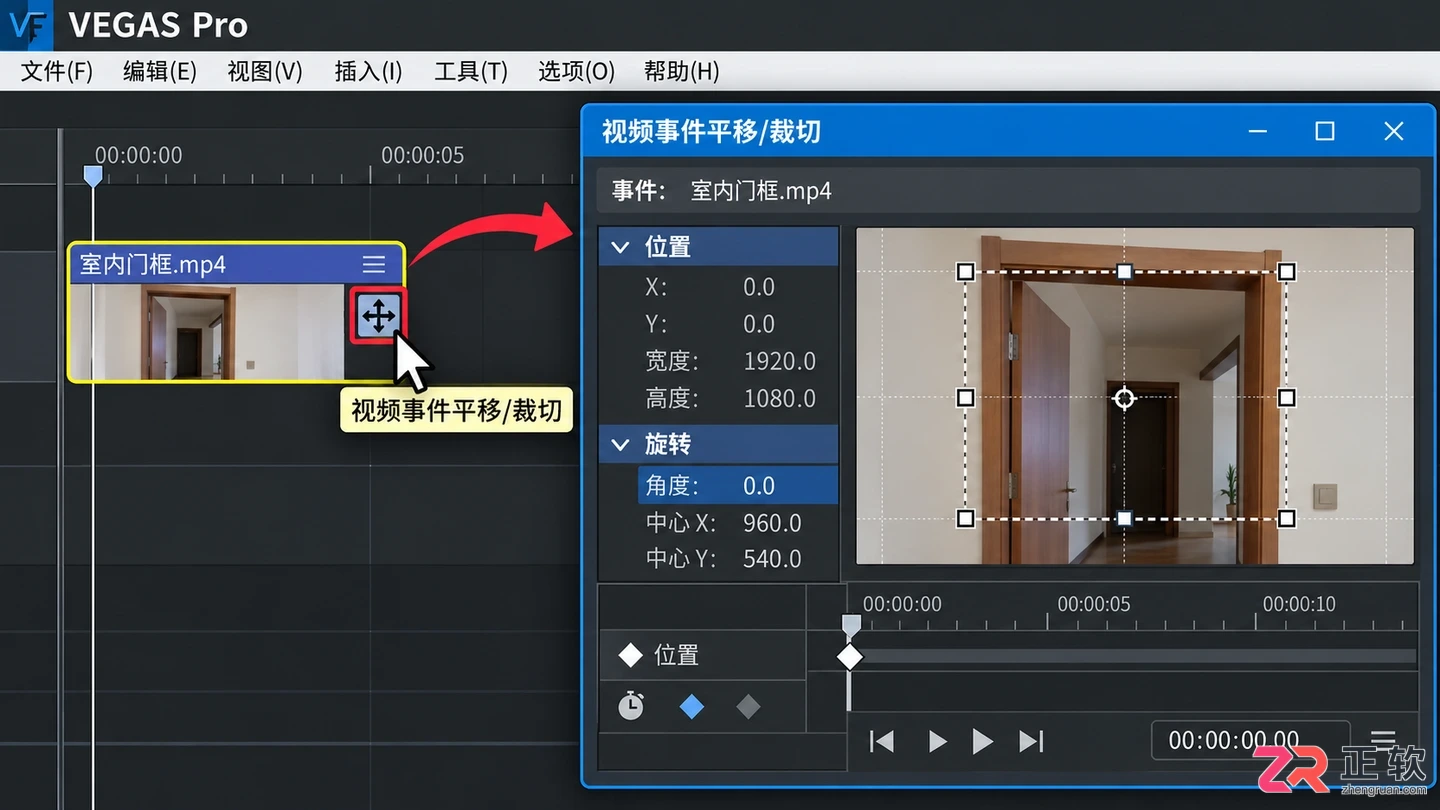Click the crop frame center crosshair
This screenshot has height=810, width=1440.
[1125, 398]
